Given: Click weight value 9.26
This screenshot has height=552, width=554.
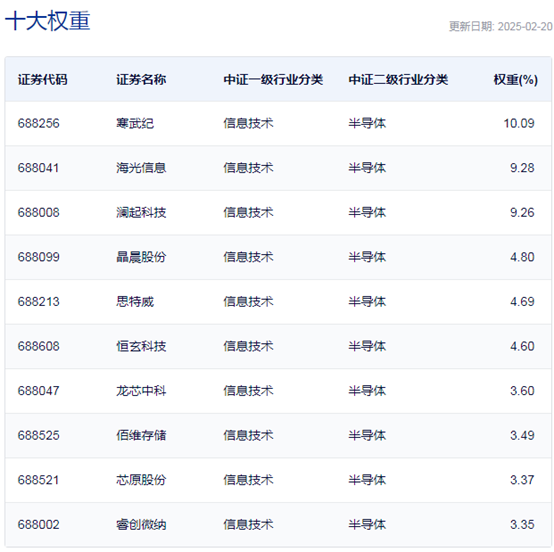Looking at the screenshot, I should [x=522, y=212].
